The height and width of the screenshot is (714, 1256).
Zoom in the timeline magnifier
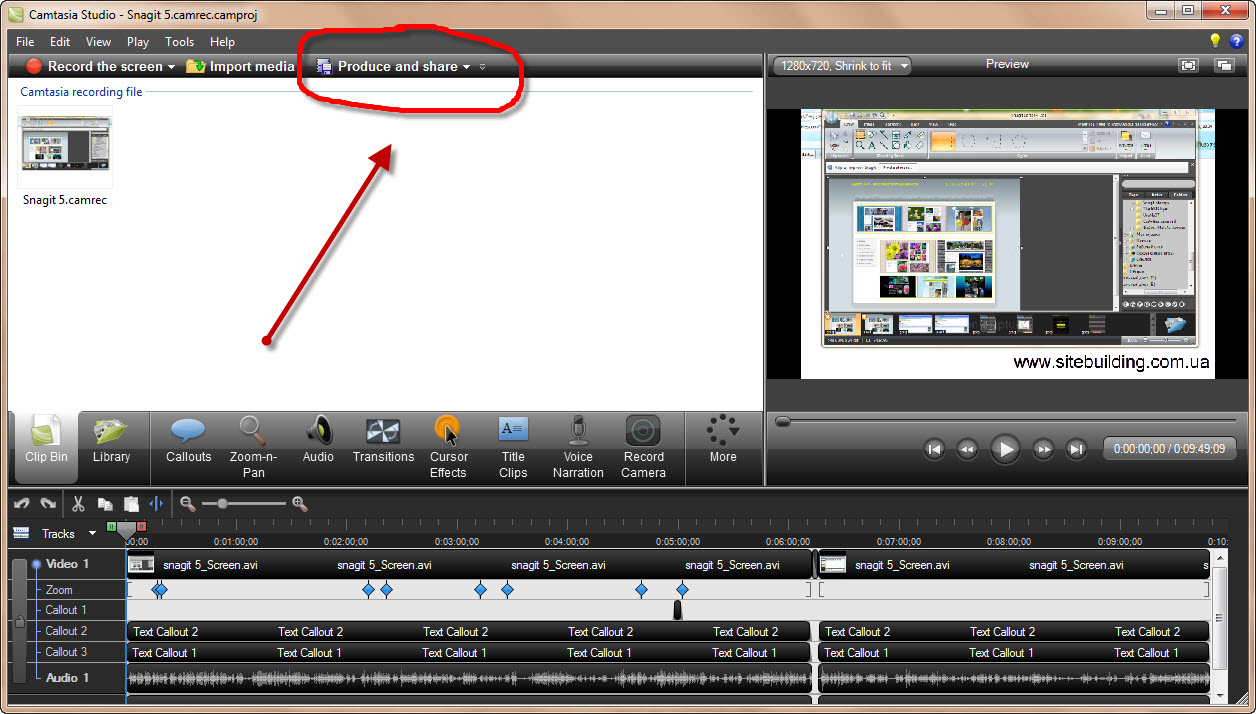click(x=299, y=504)
